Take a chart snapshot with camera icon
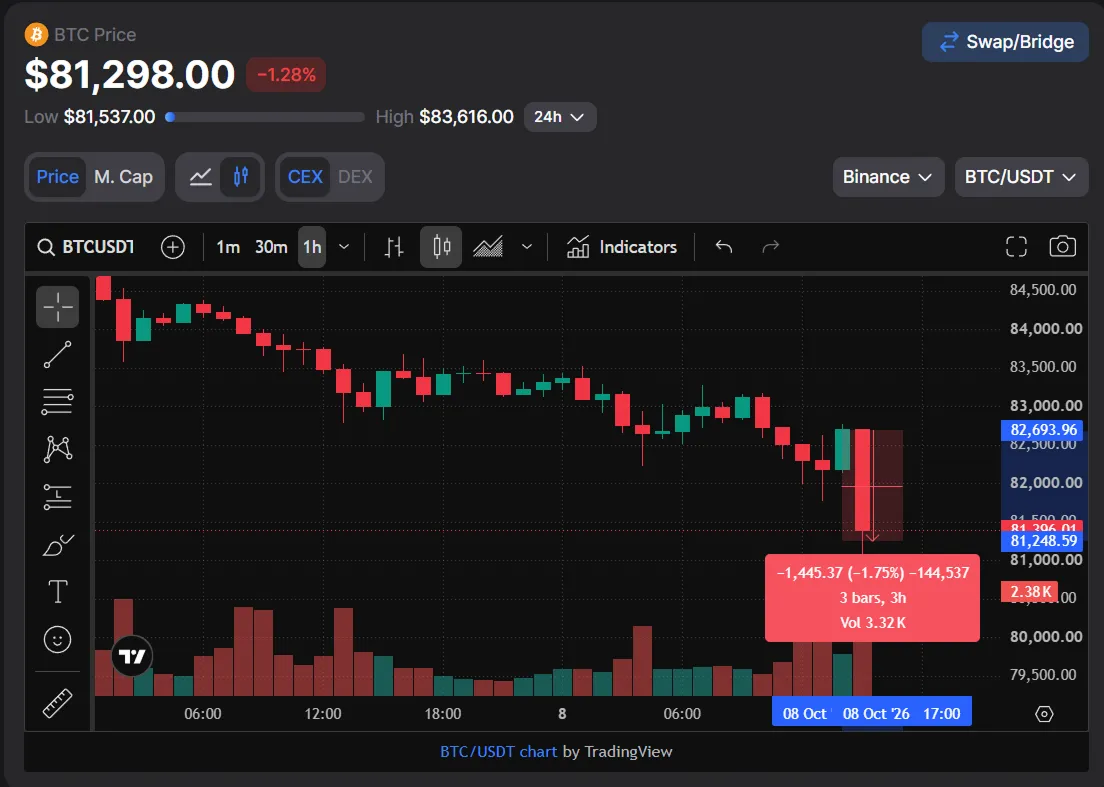Viewport: 1104px width, 787px height. [x=1062, y=247]
